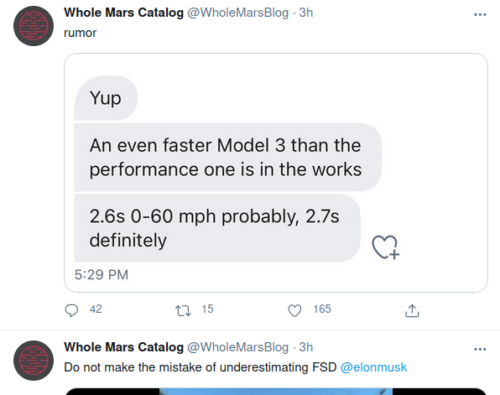The height and width of the screenshot is (395, 500).
Task: View the embedded message screenshot image
Action: pyautogui.click(x=276, y=173)
